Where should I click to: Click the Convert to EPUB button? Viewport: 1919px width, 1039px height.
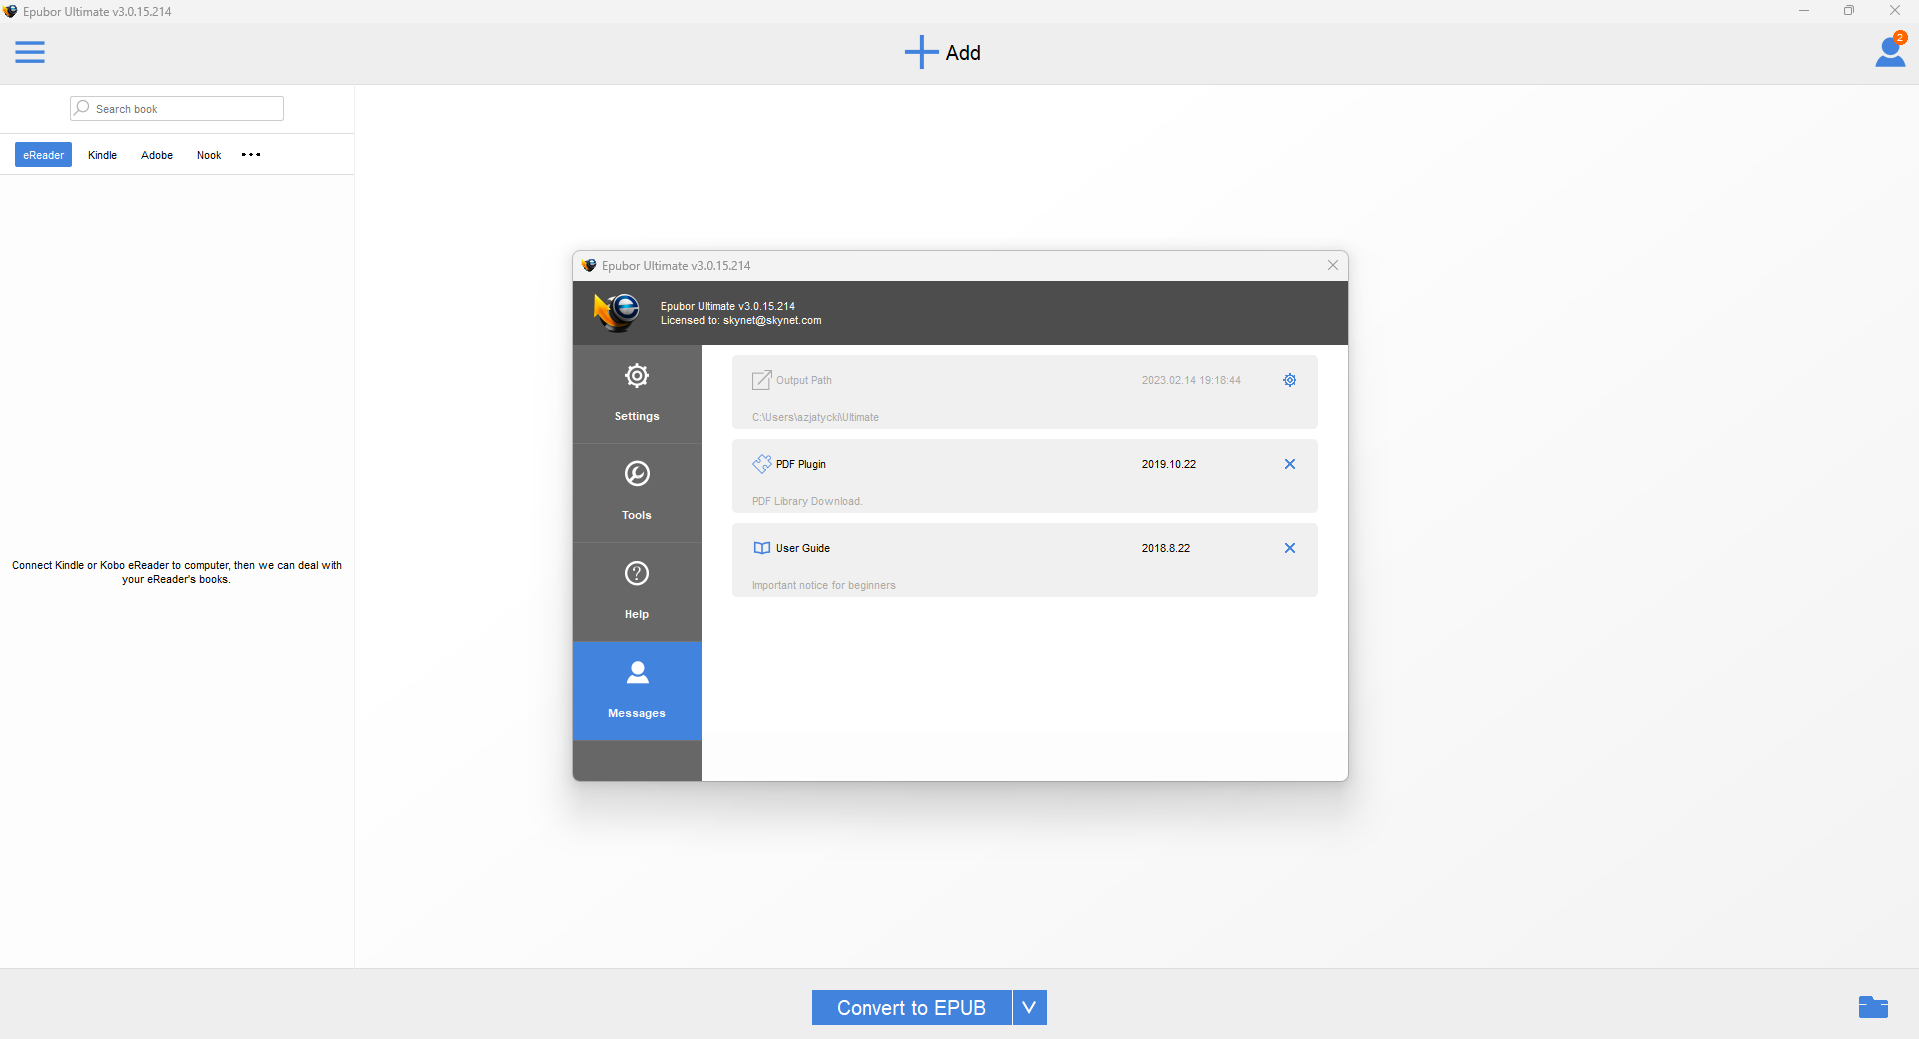[911, 1007]
